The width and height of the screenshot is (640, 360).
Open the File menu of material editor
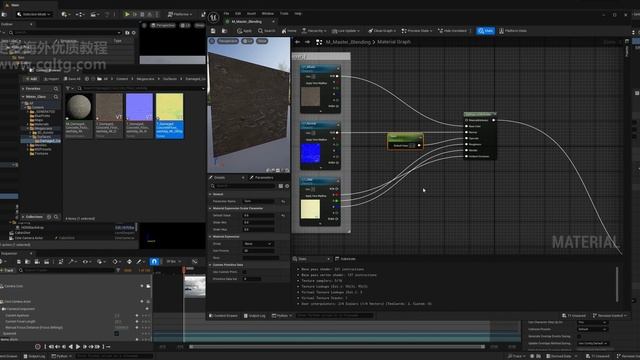[x=226, y=13]
